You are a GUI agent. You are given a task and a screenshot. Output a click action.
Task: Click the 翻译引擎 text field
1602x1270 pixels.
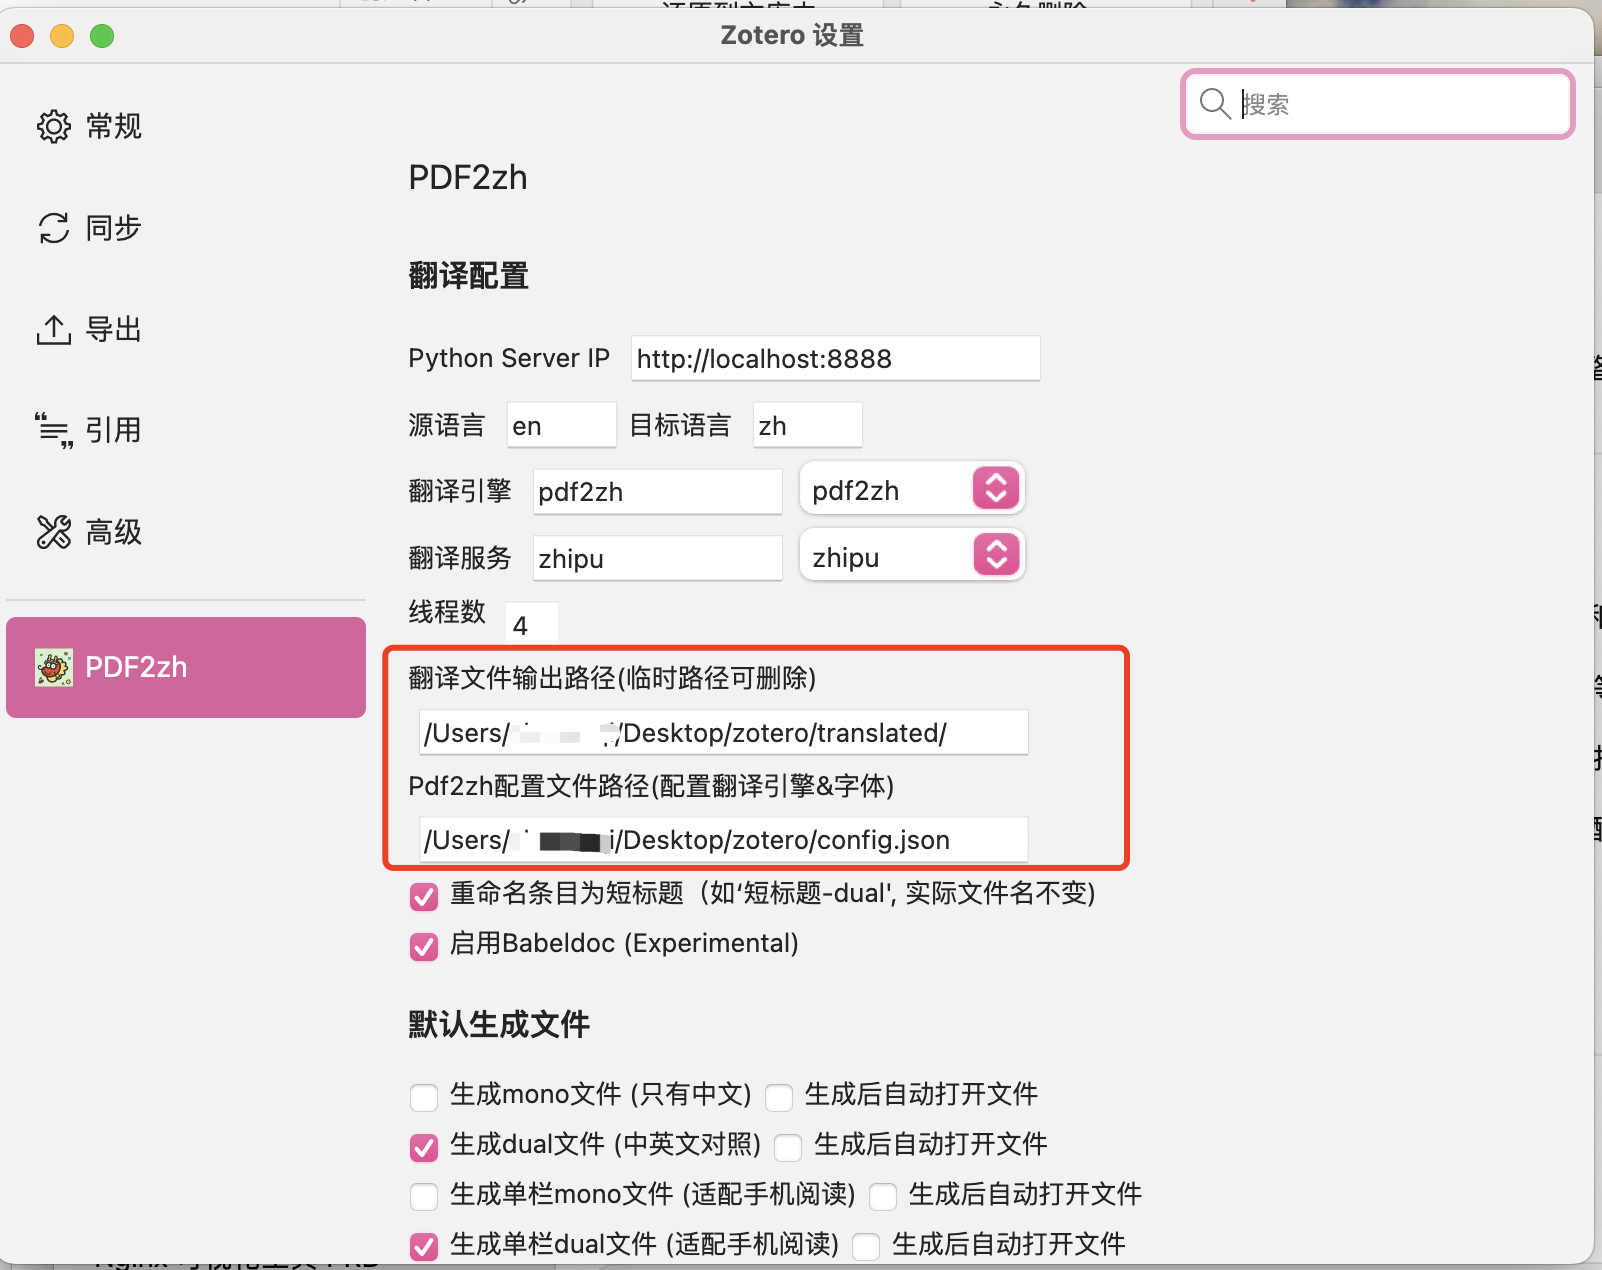click(x=657, y=491)
